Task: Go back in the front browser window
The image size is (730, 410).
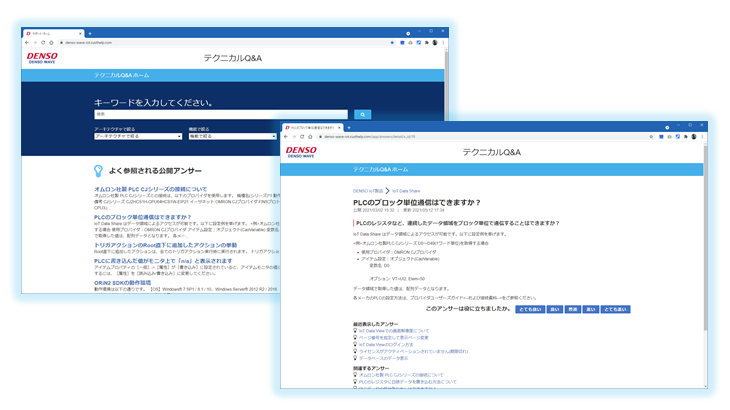Action: click(286, 137)
